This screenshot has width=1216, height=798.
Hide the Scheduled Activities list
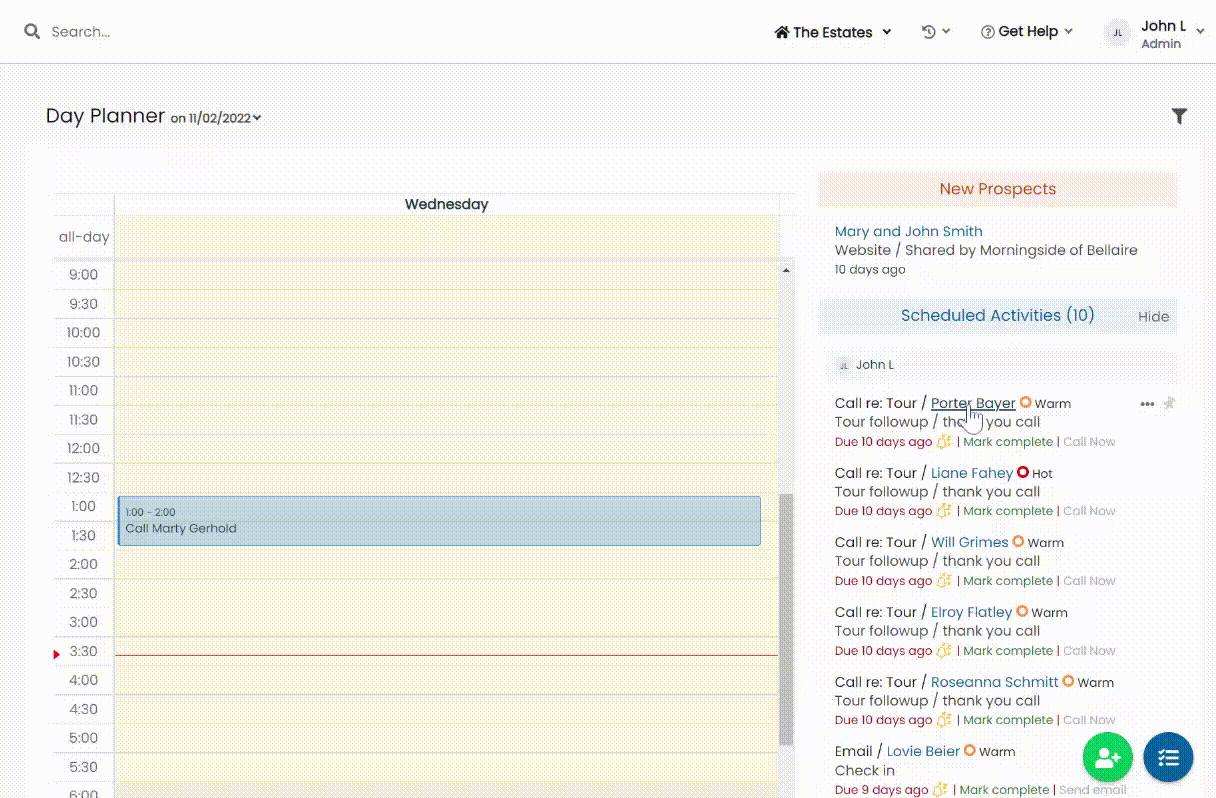(x=1153, y=316)
